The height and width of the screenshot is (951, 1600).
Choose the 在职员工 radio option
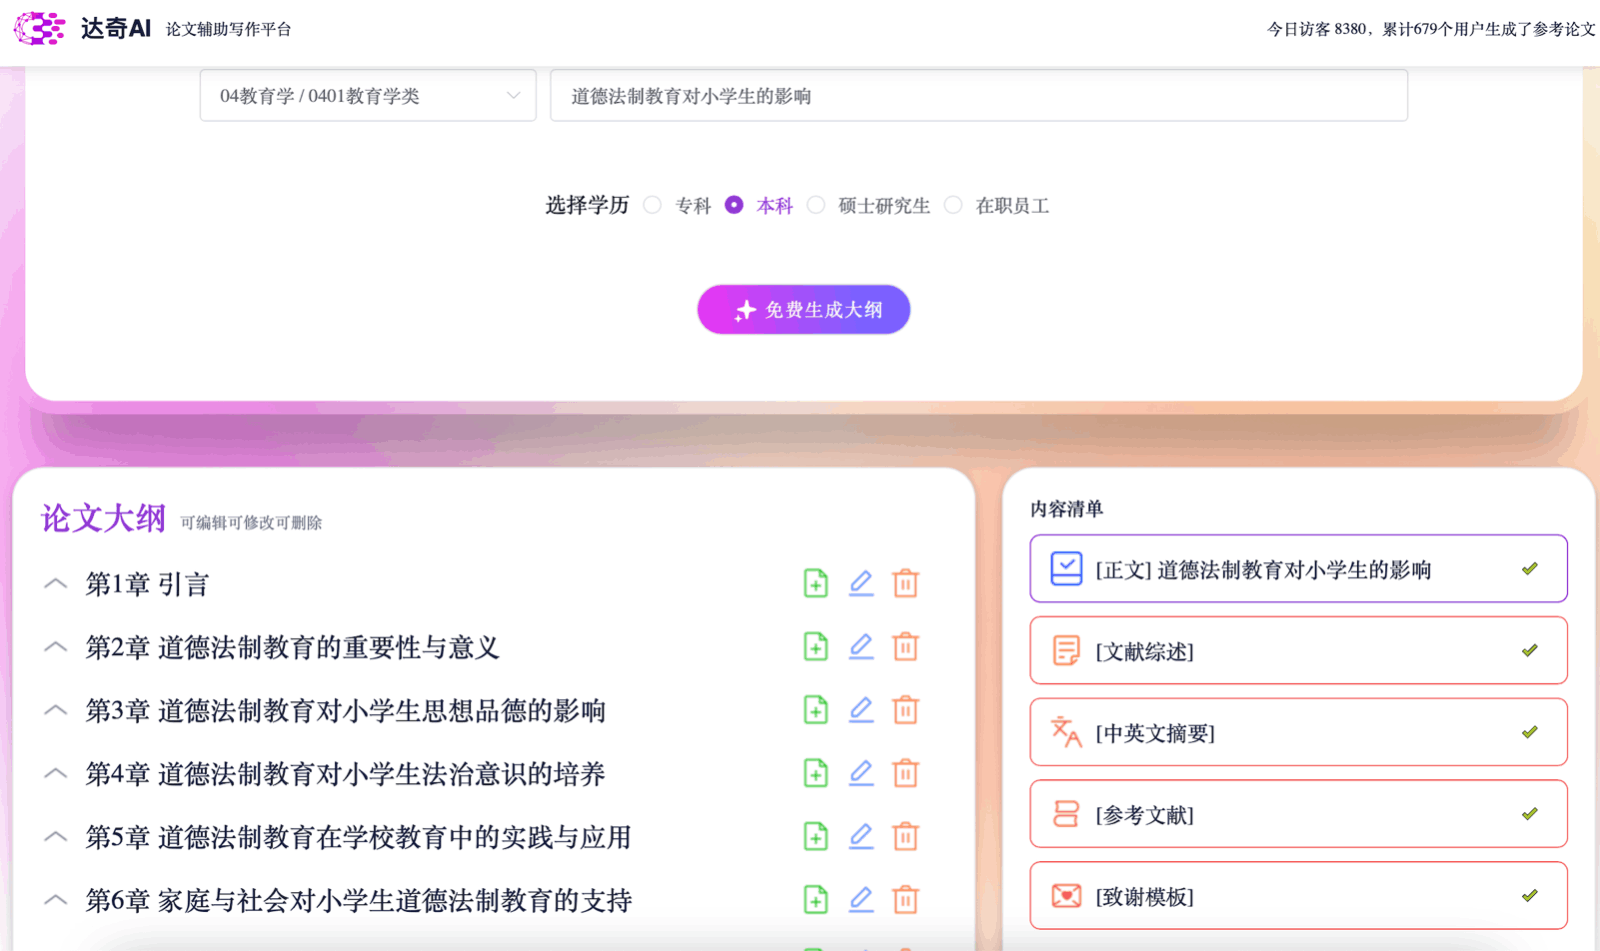pos(954,205)
